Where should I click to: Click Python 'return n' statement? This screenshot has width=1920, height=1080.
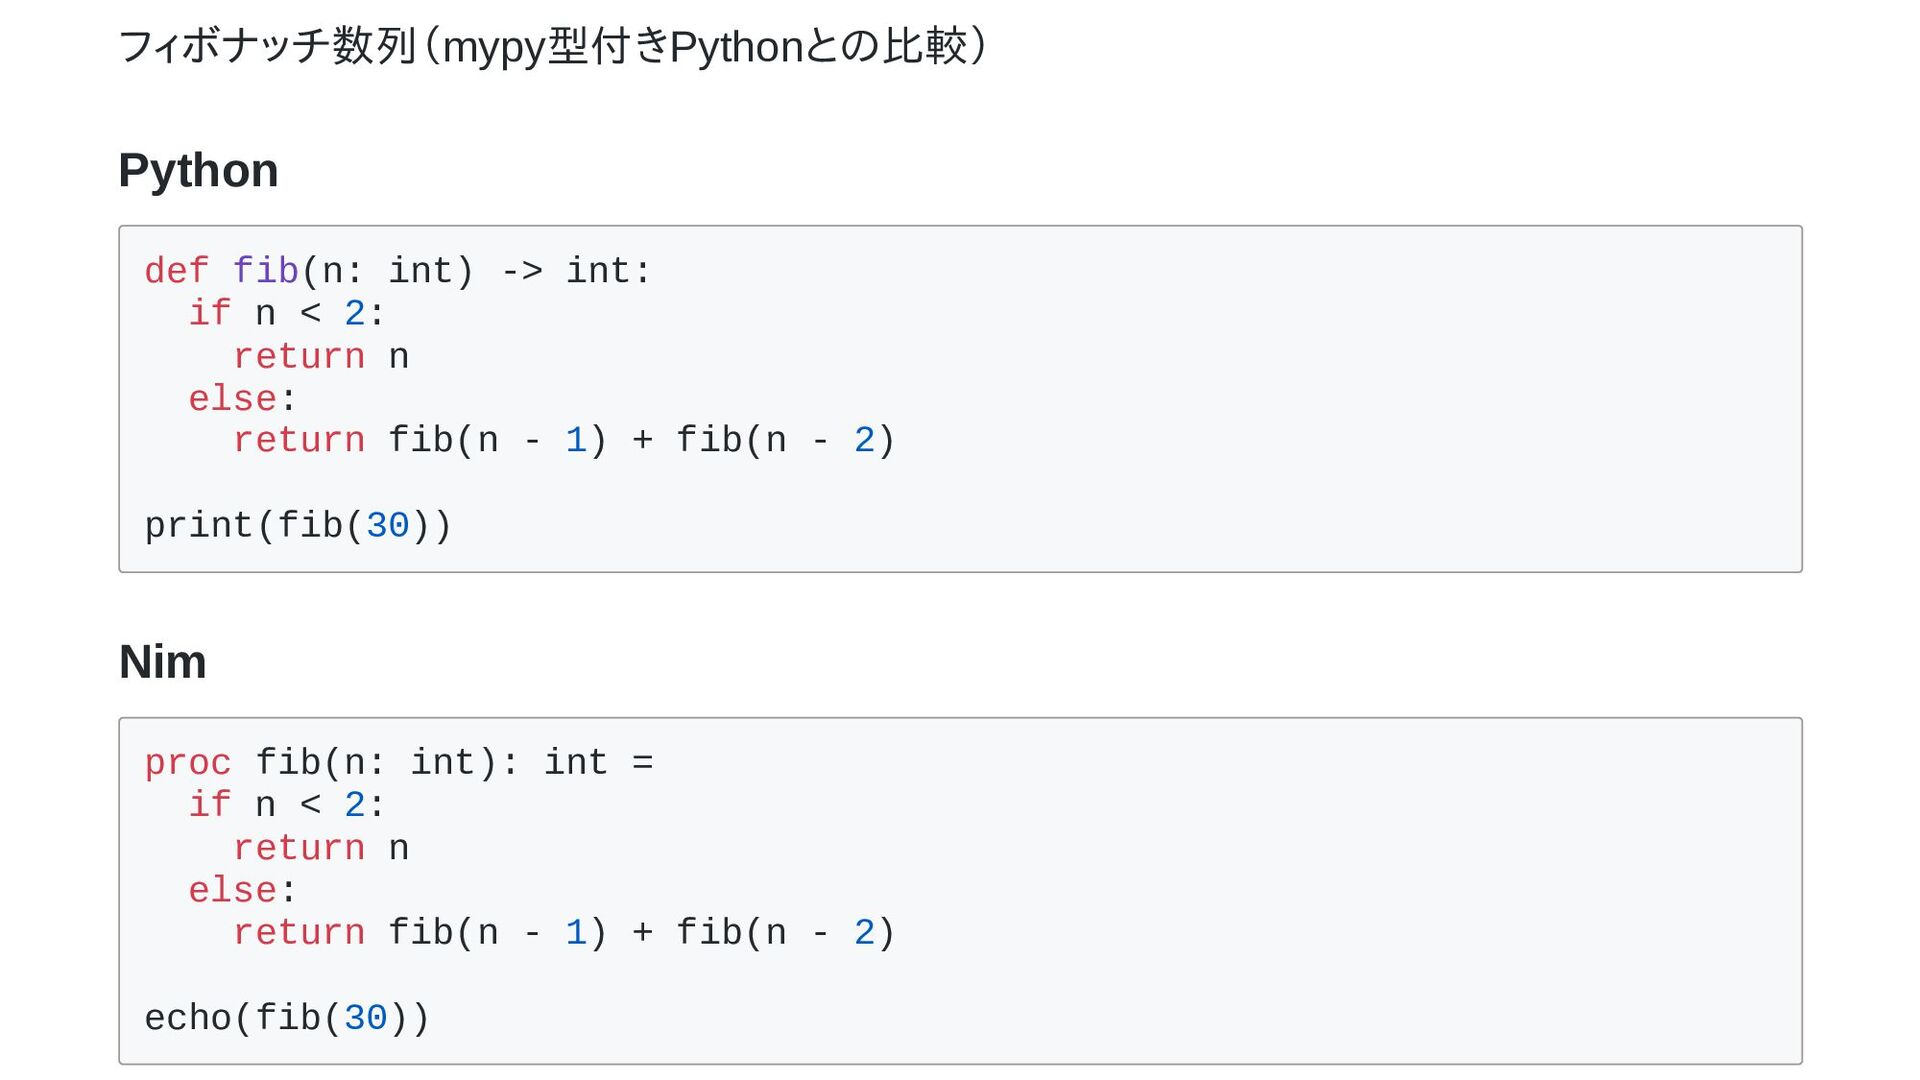point(321,357)
